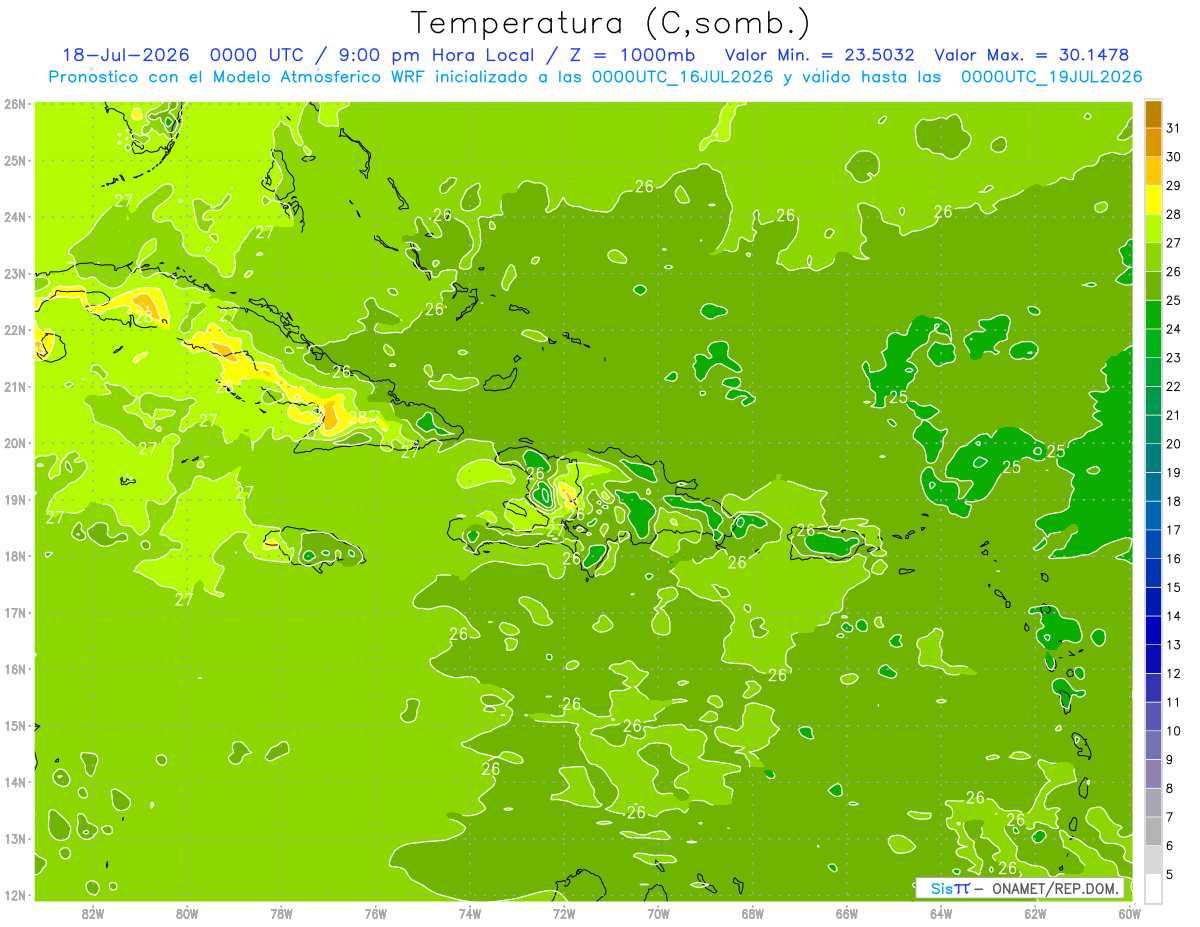The height and width of the screenshot is (927, 1200).
Task: Click the colorbar label 31
Action: click(x=1173, y=127)
